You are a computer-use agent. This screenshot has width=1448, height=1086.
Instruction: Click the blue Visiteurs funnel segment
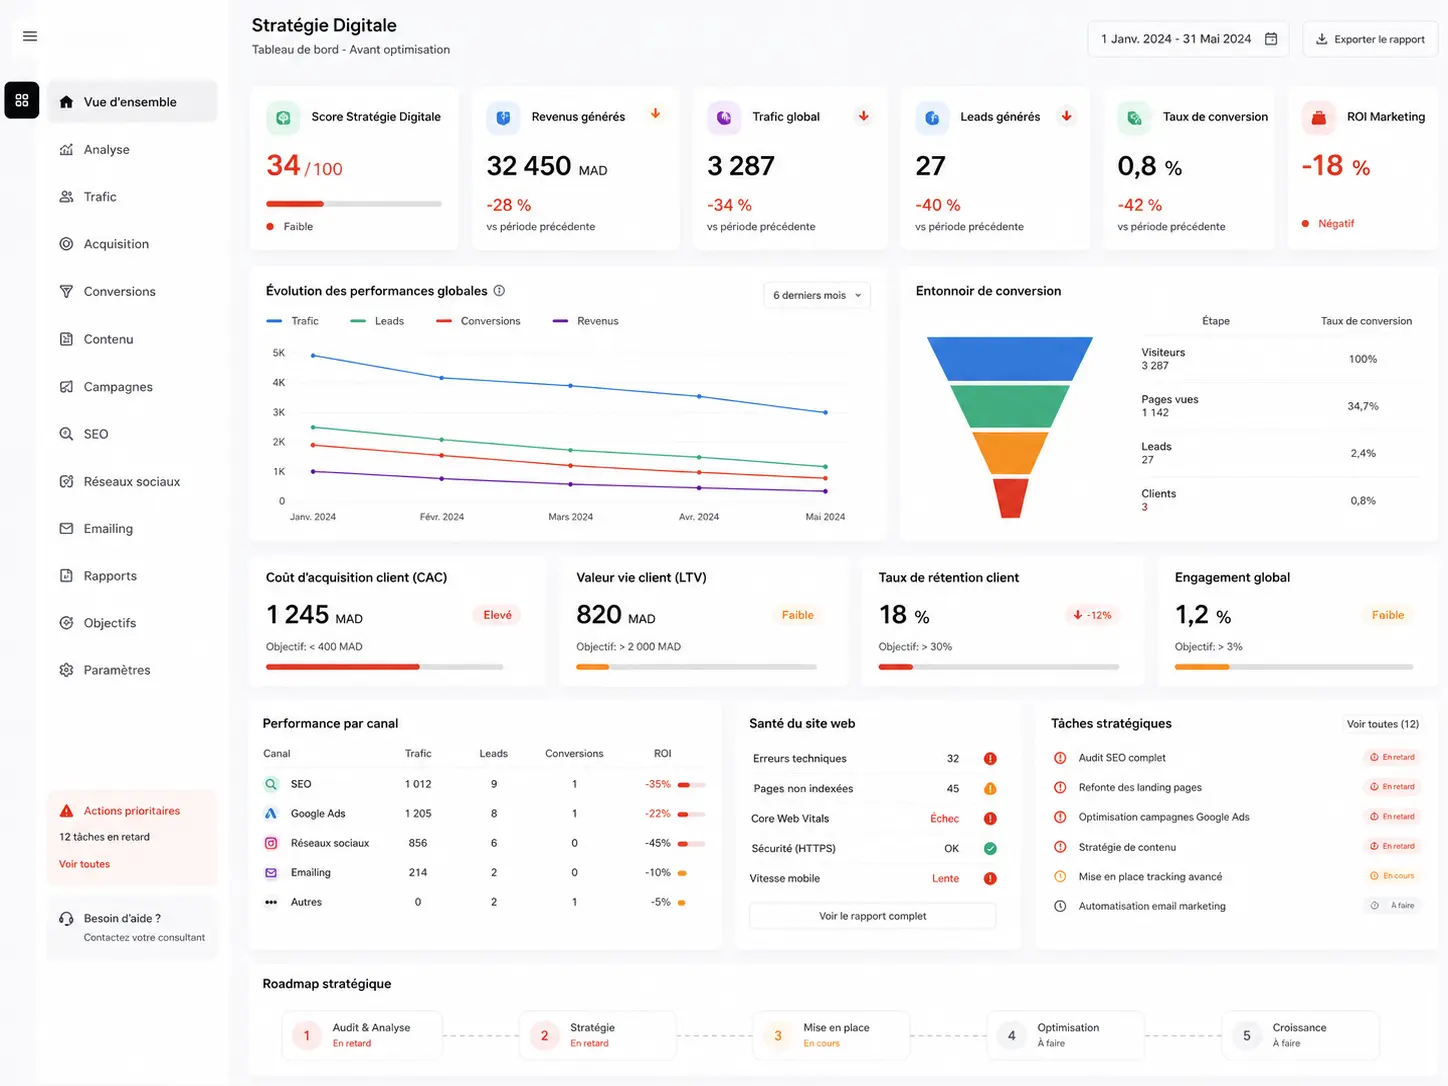[1010, 359]
